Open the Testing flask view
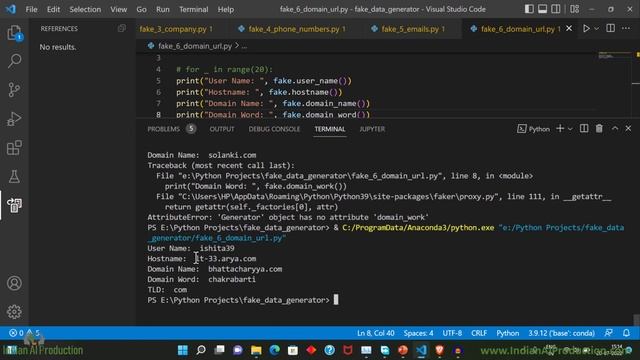This screenshot has height=360, width=640. pyautogui.click(x=14, y=176)
